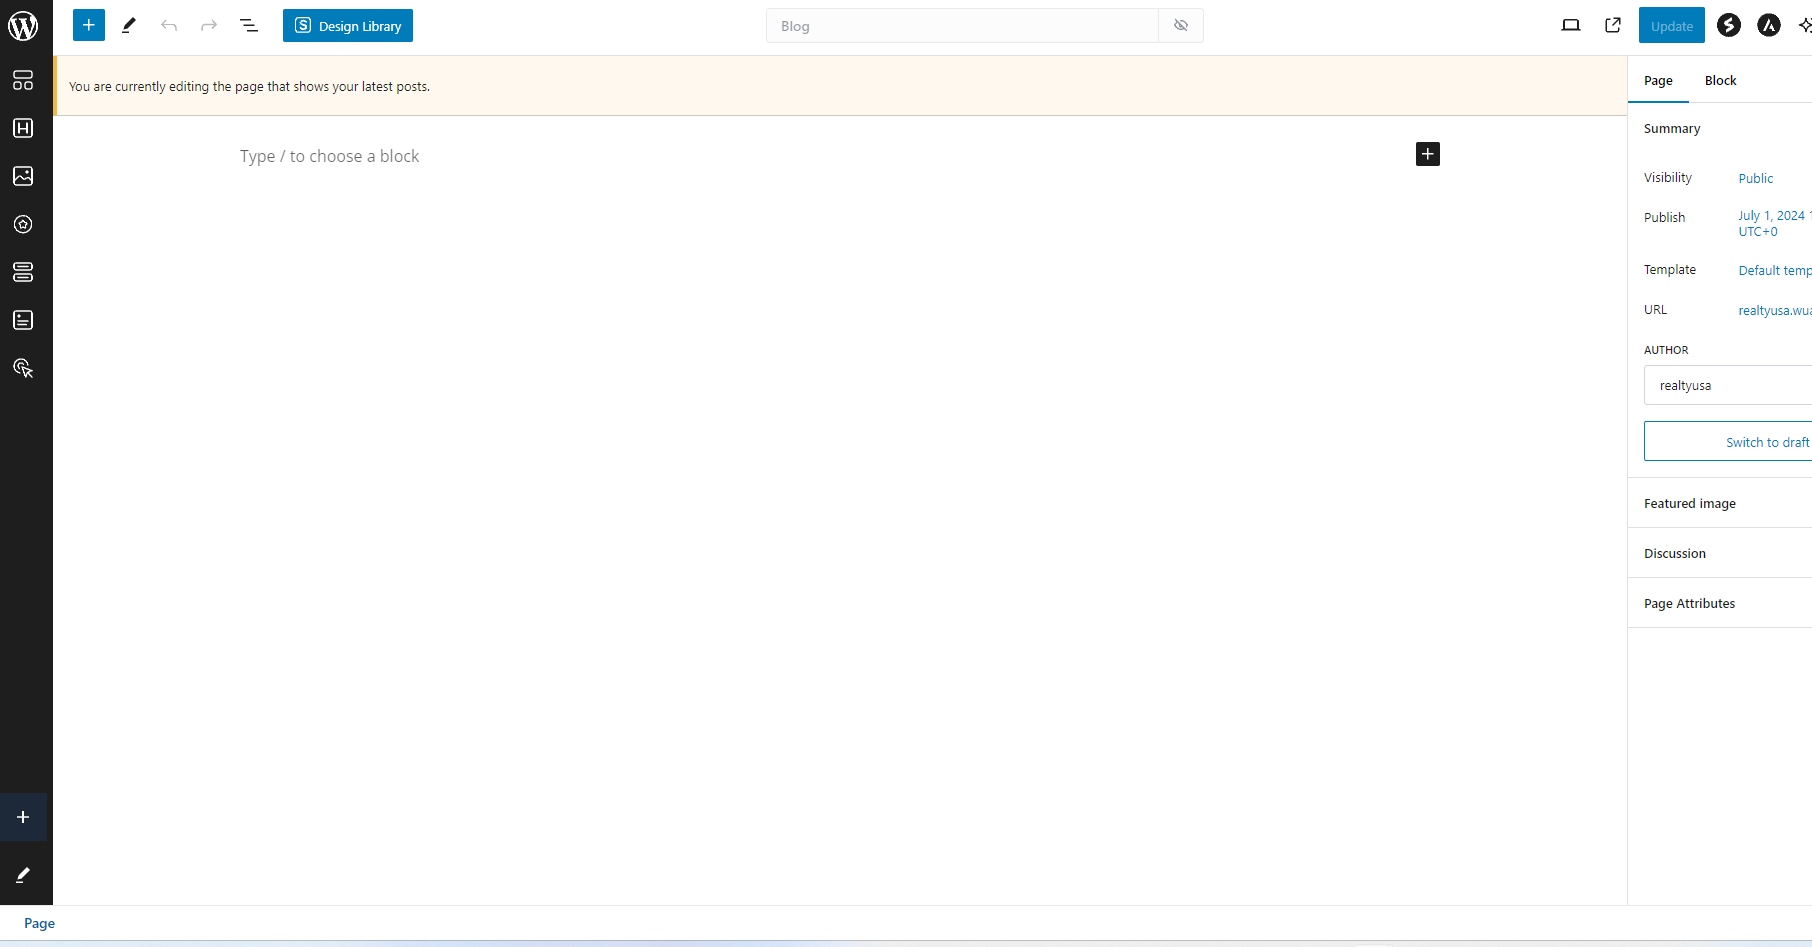Viewport: 1812px width, 947px height.
Task: Click the Blog title field
Action: pyautogui.click(x=962, y=26)
